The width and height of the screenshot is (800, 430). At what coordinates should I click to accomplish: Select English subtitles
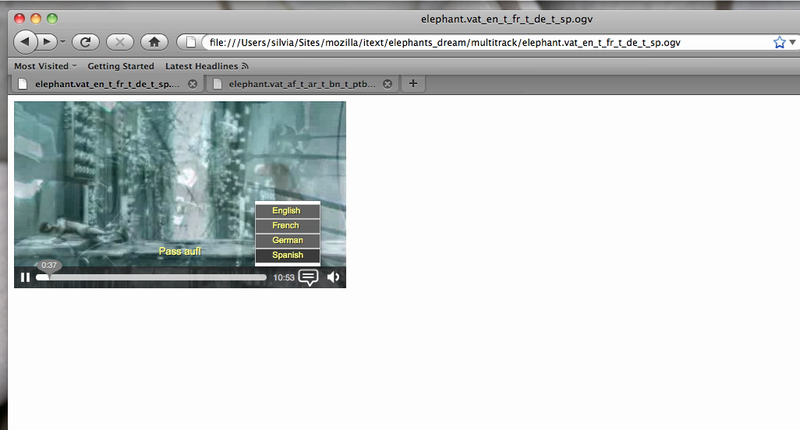coord(286,211)
